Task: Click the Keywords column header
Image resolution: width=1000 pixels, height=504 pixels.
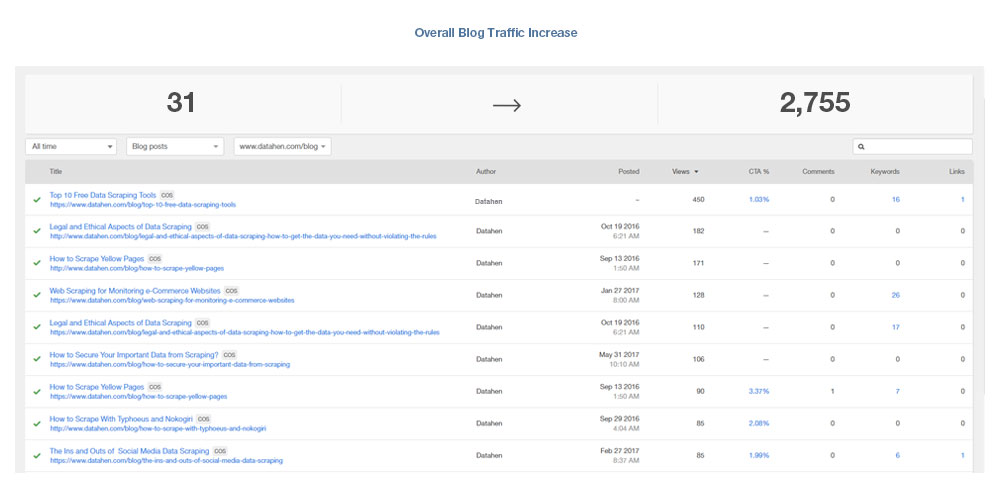Action: click(x=885, y=172)
